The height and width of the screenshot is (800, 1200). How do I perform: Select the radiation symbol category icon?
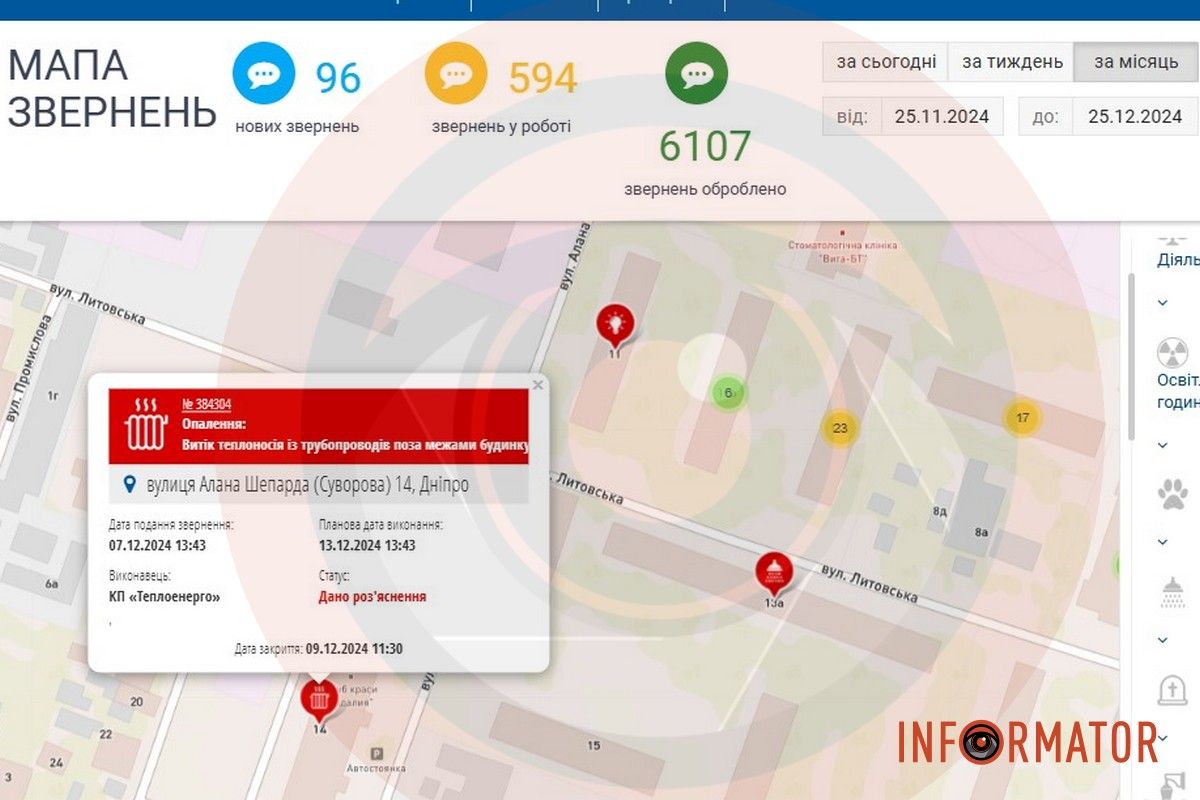click(1171, 352)
